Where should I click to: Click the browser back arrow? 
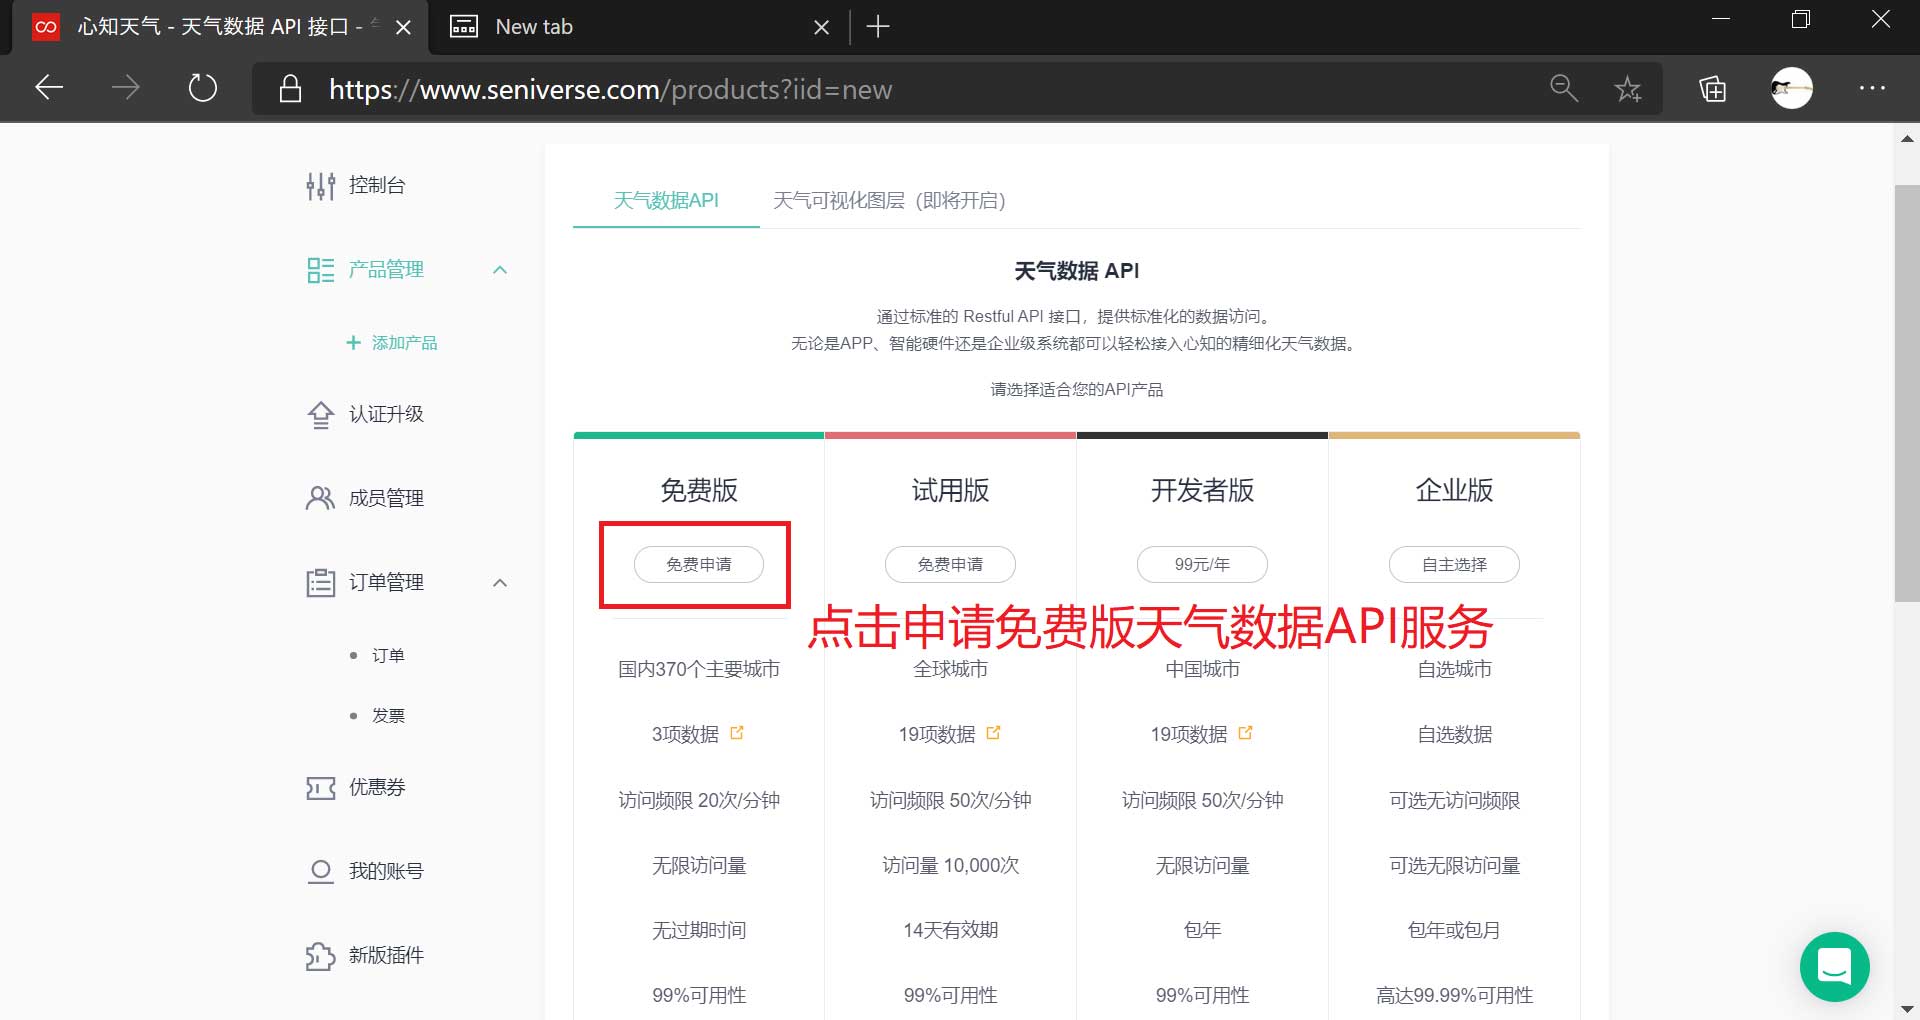tap(49, 88)
